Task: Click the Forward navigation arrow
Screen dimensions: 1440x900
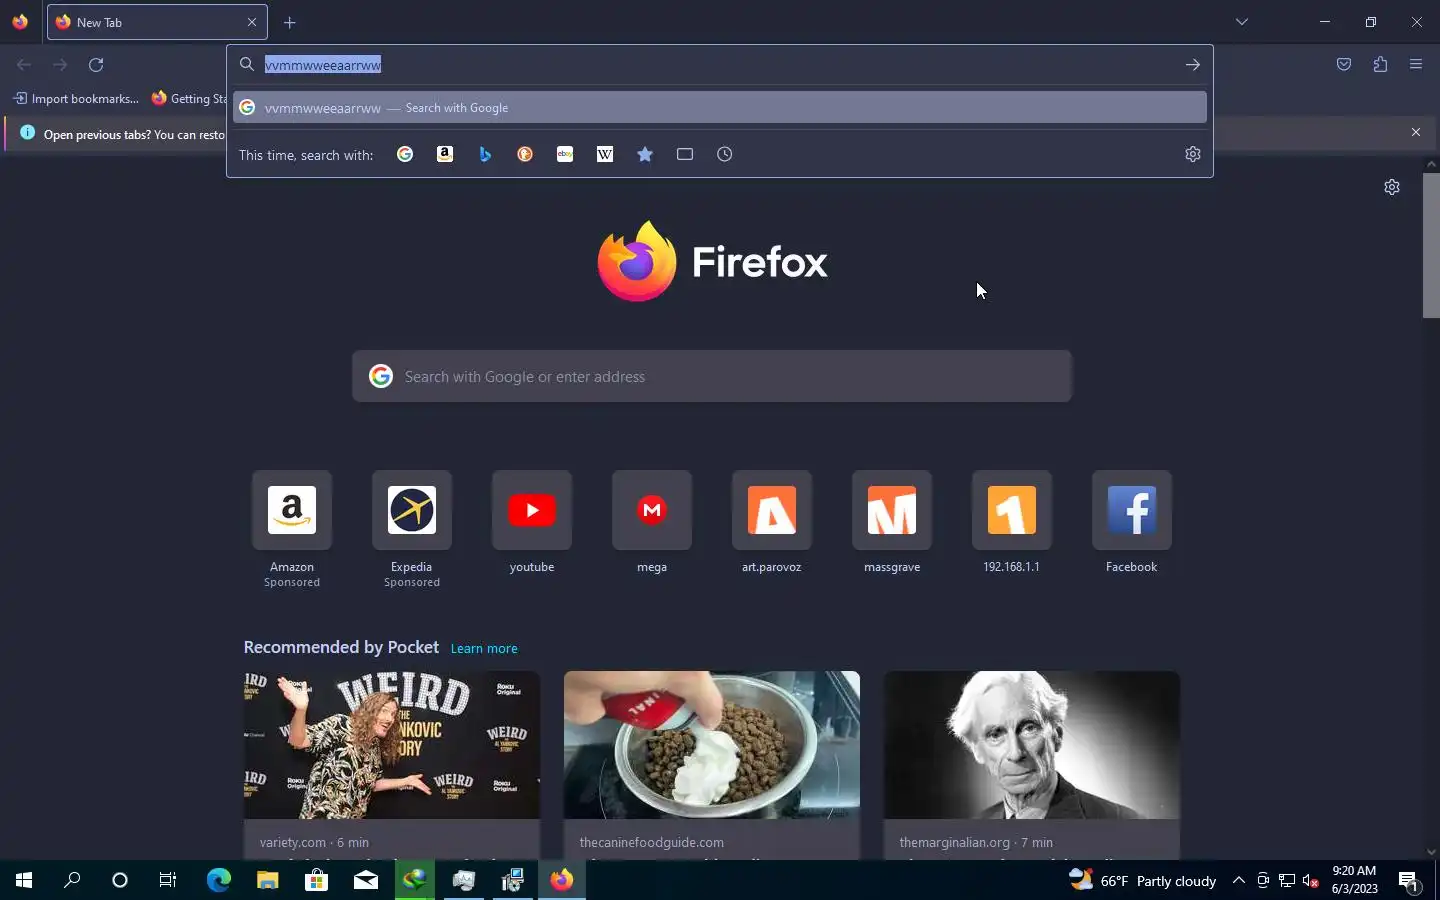Action: coord(60,65)
